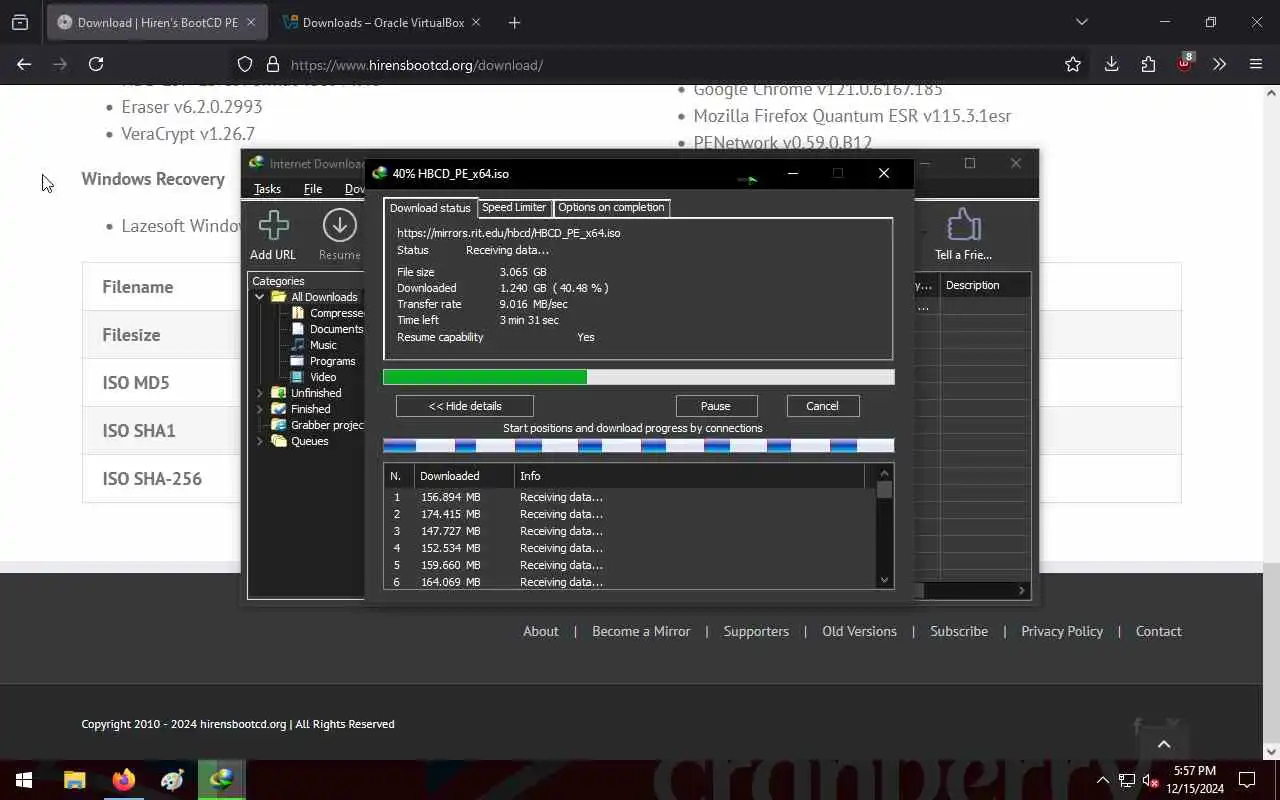The height and width of the screenshot is (800, 1280).
Task: Click the Internet Download Manager taskbar icon
Action: coord(221,780)
